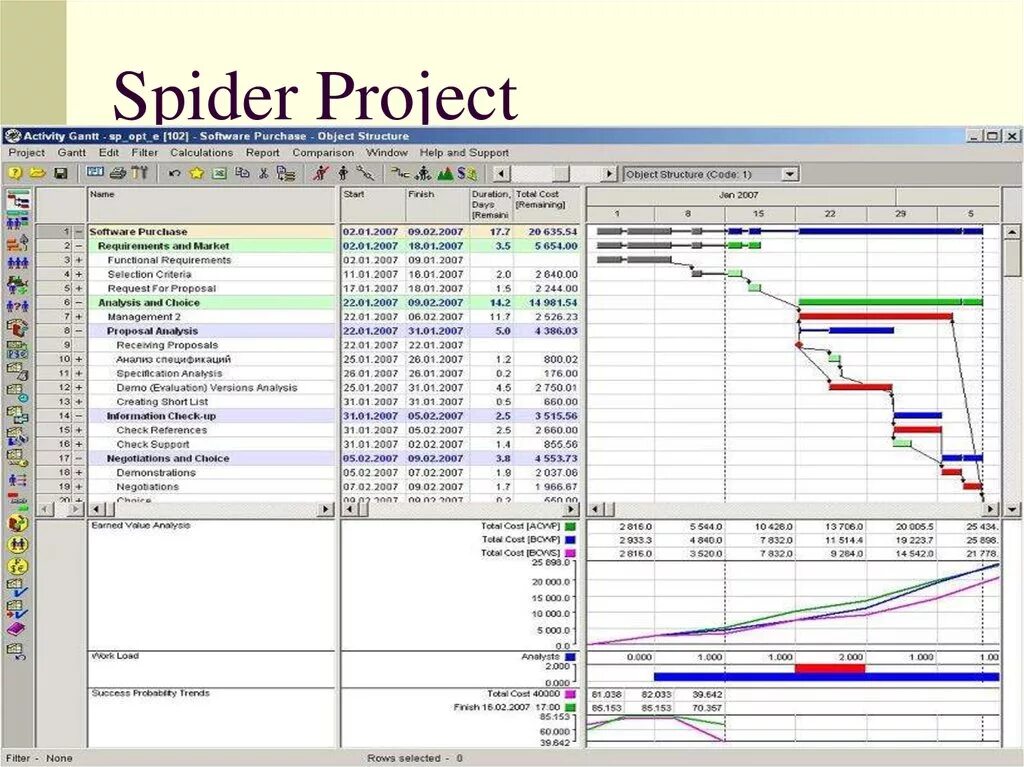Click the Finish column header
This screenshot has height=767, width=1024.
click(438, 204)
